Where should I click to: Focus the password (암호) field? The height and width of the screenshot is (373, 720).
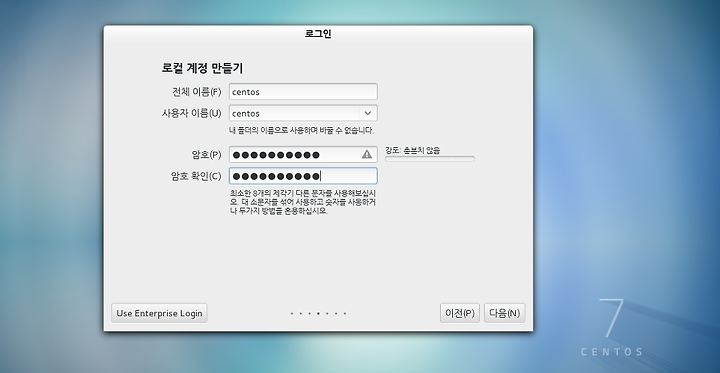tap(303, 154)
